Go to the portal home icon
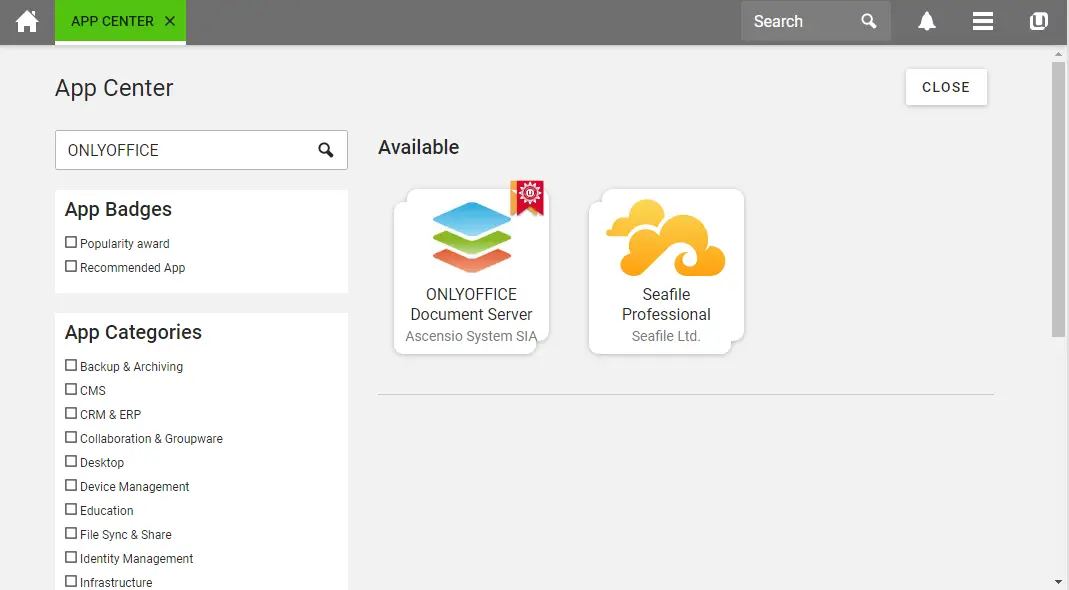1069x590 pixels. 26,20
